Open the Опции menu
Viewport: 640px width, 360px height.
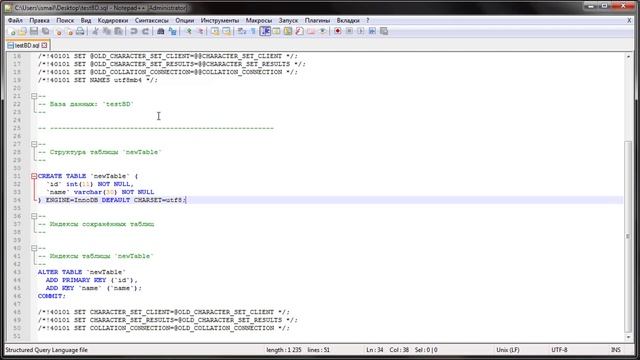coord(184,20)
